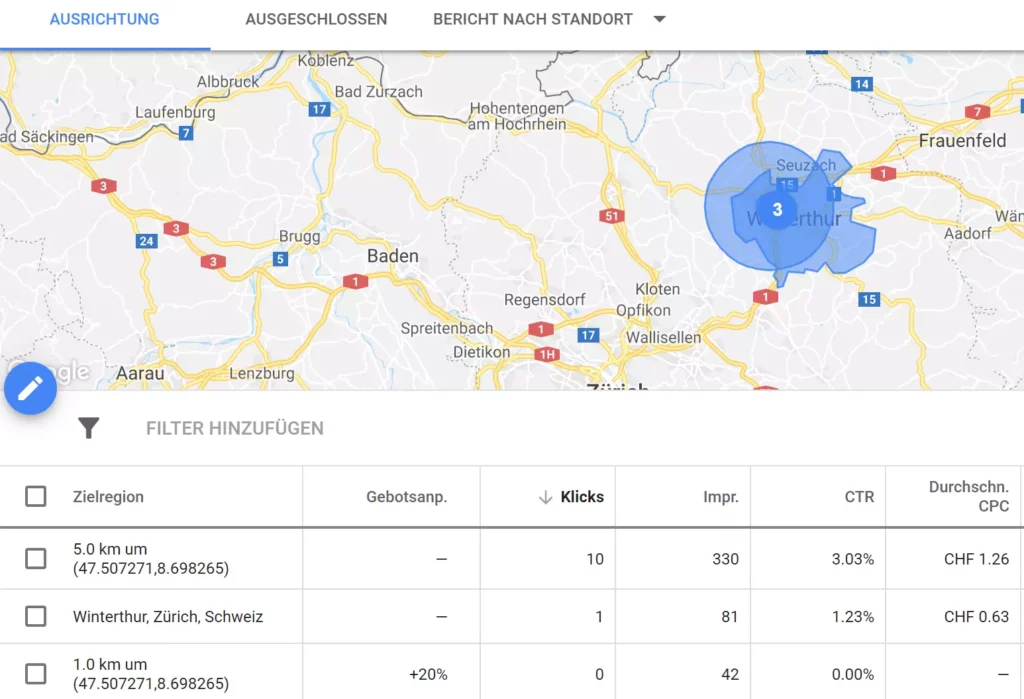Click the Klicks value 10
Screen dimensions: 1024x699
595,559
